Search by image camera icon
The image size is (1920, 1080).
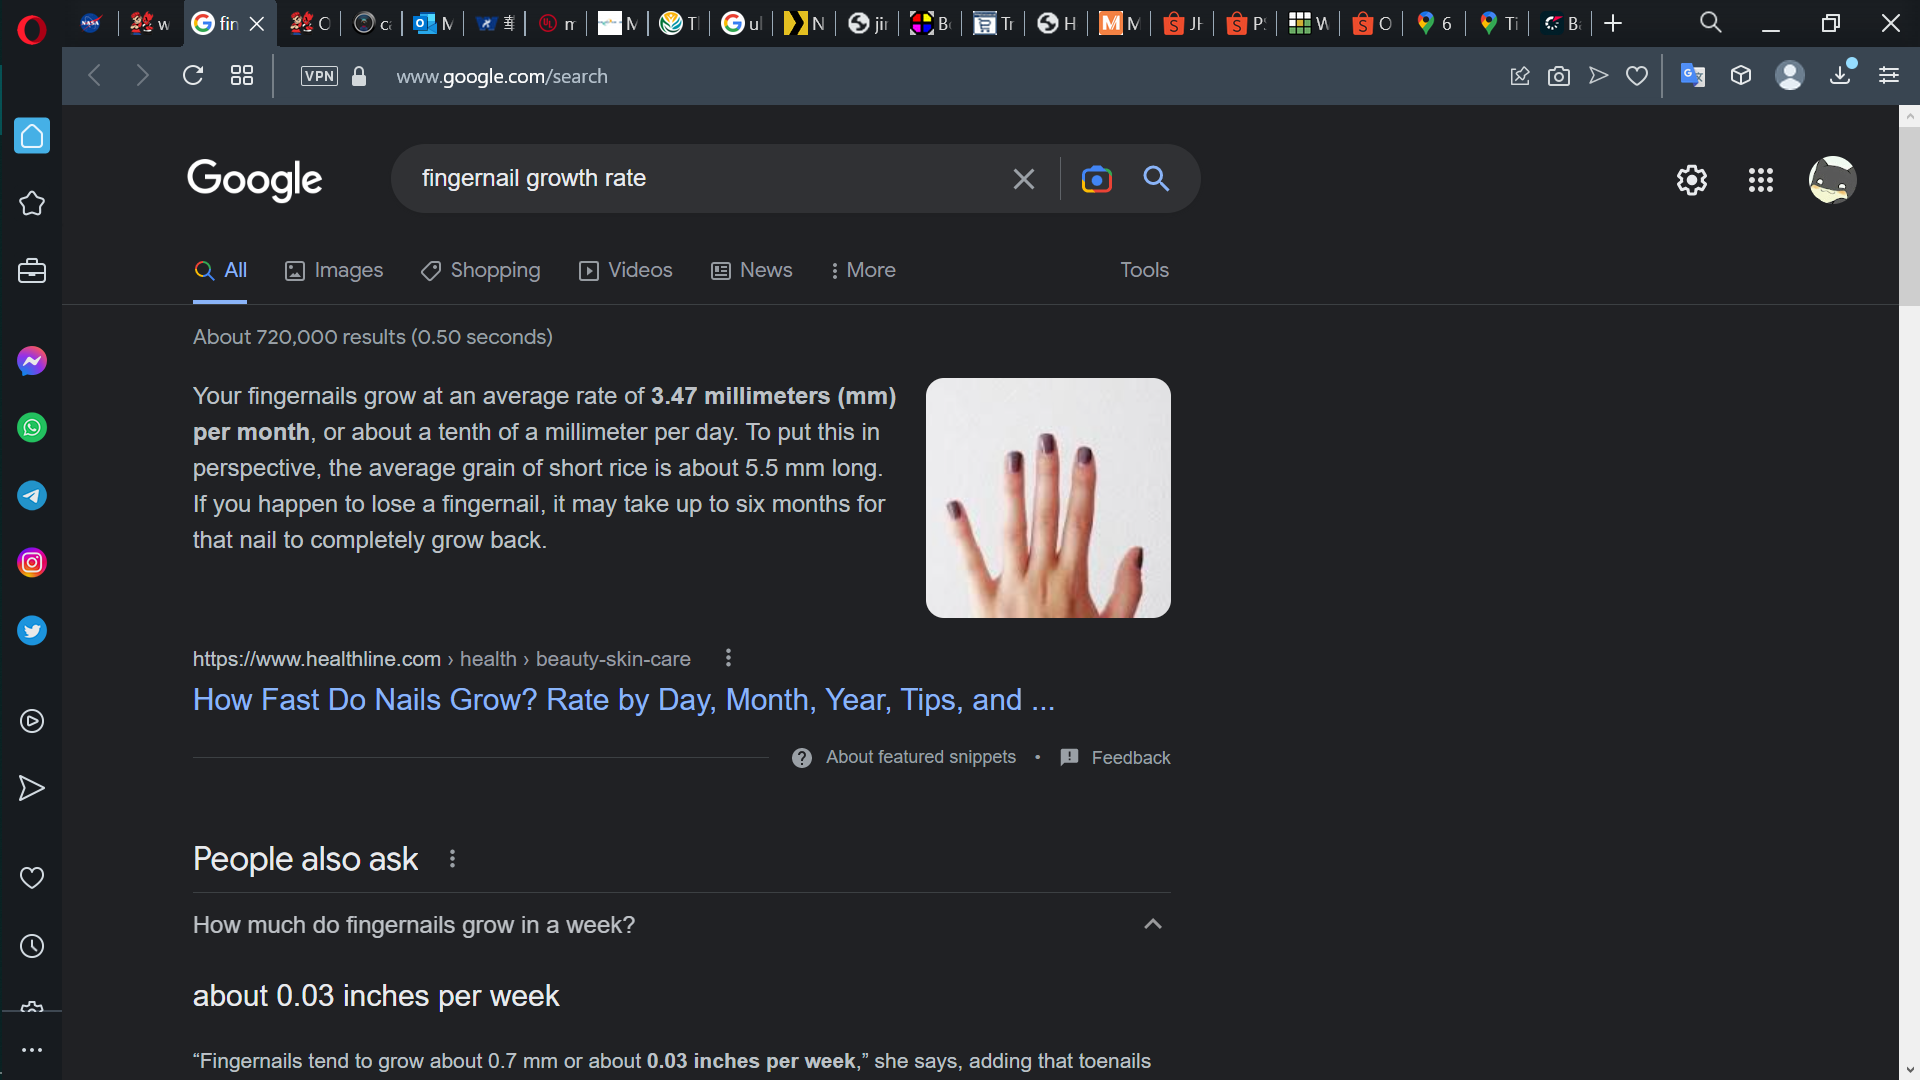[1096, 179]
